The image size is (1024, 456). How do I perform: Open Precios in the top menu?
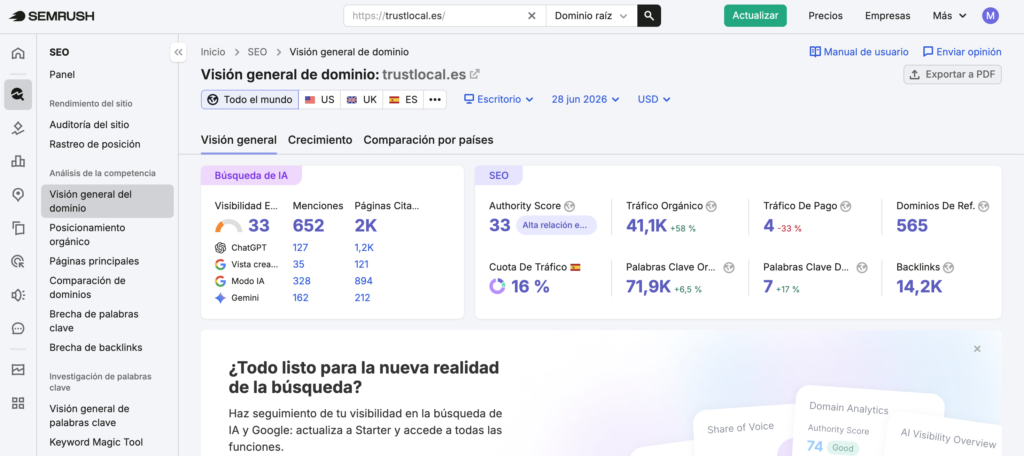pyautogui.click(x=825, y=16)
